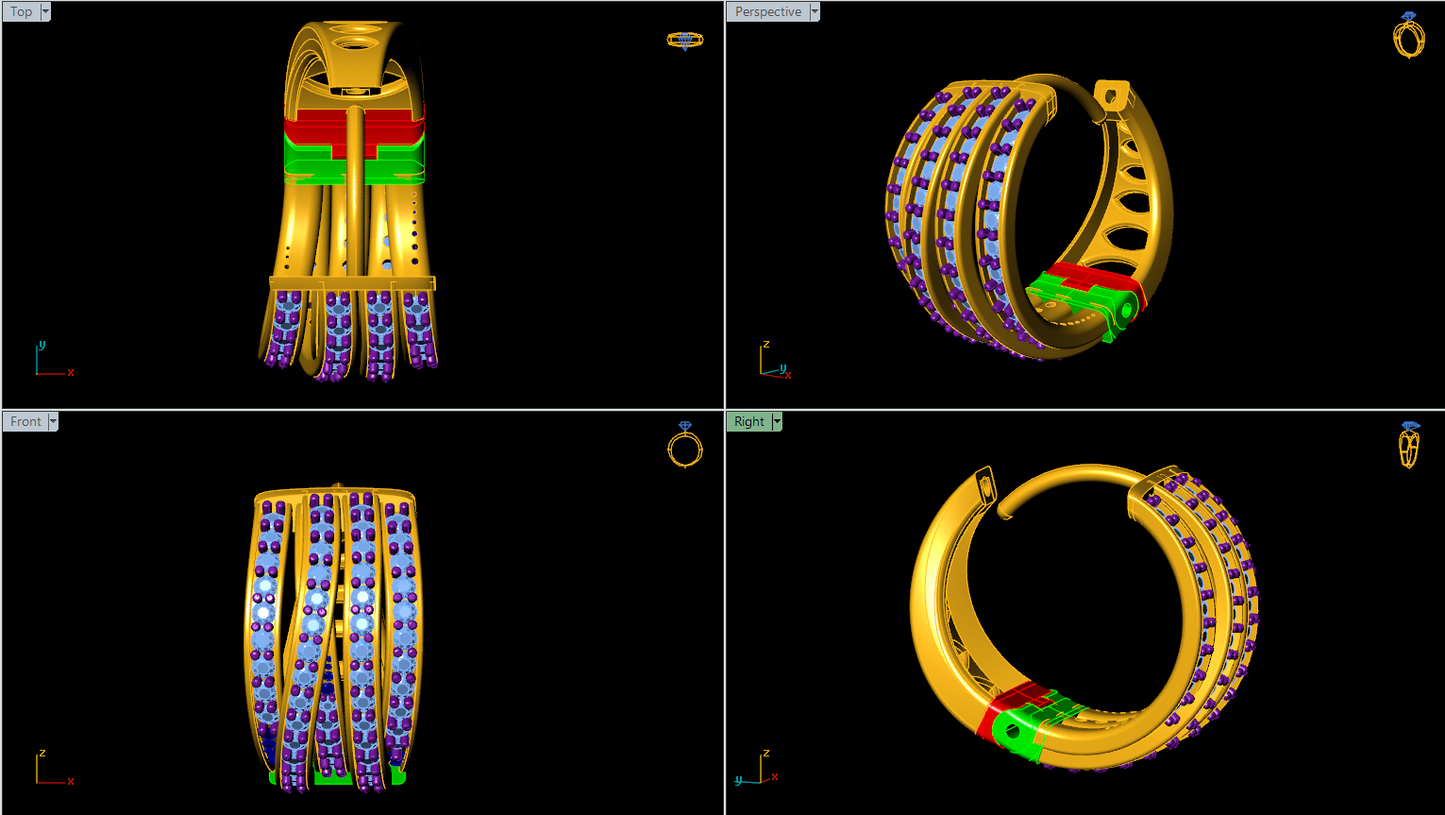The height and width of the screenshot is (815, 1445).
Task: Expand the Right viewport dropdown arrow
Action: 776,422
